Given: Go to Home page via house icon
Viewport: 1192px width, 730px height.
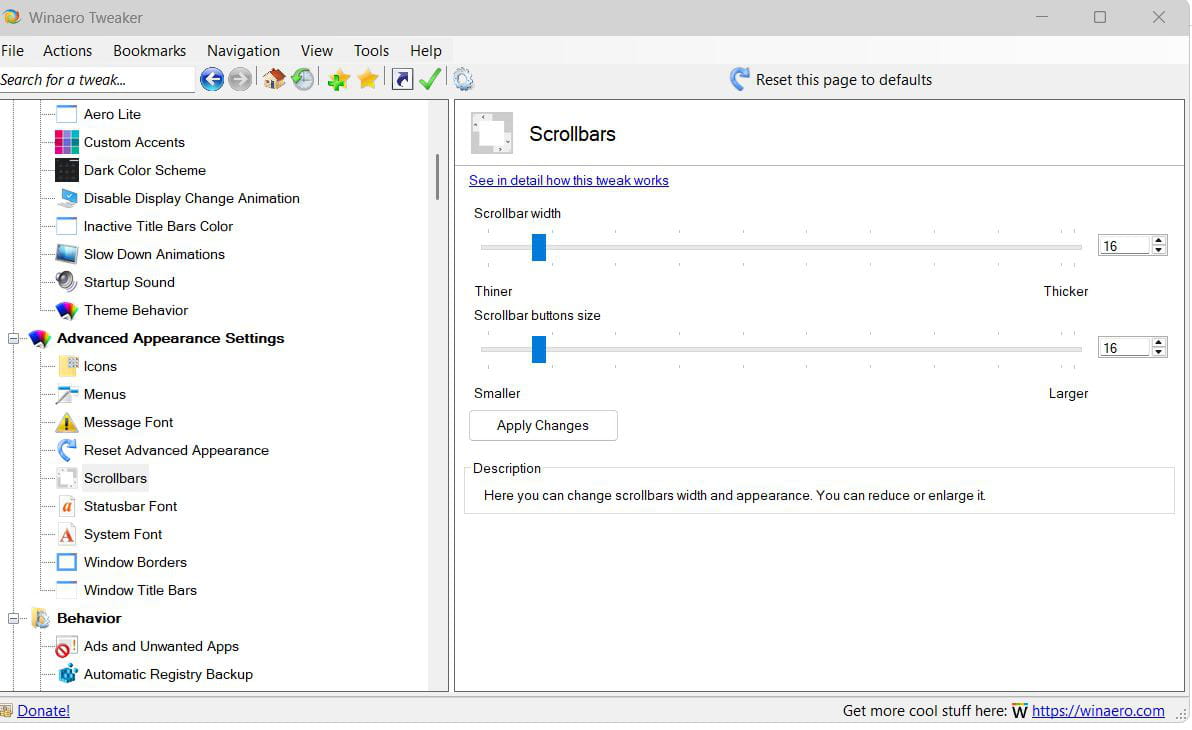Looking at the screenshot, I should tap(274, 79).
